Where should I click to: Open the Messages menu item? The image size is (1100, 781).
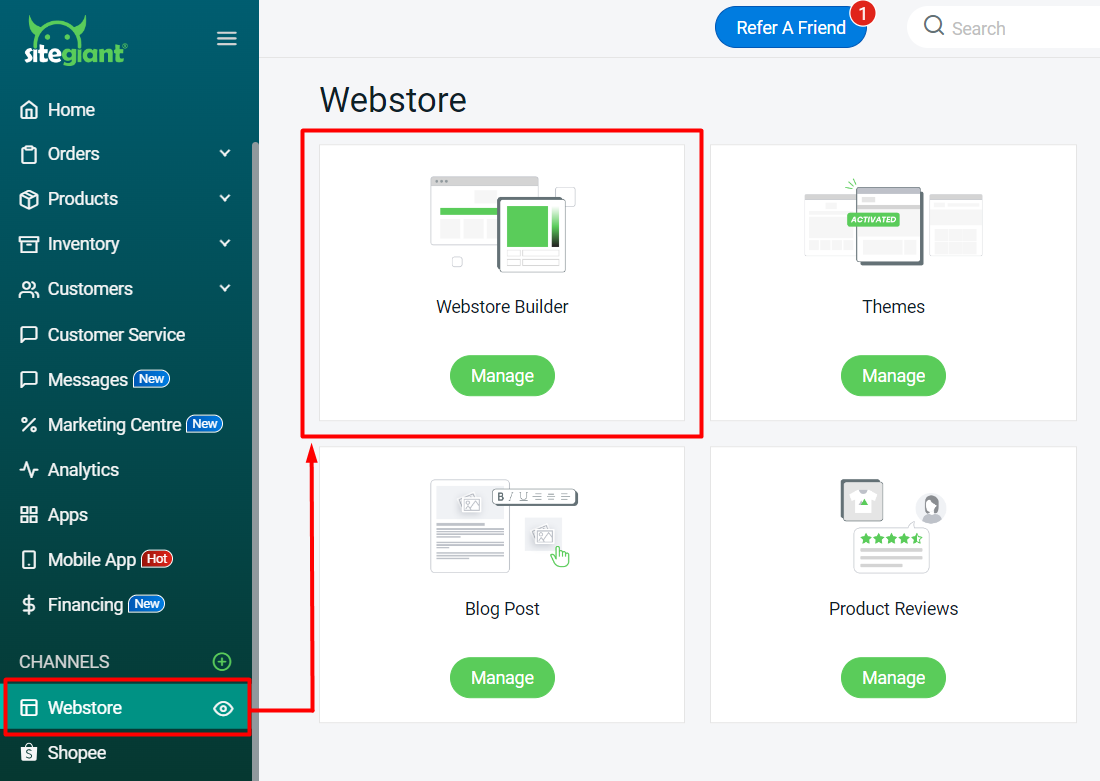coord(88,380)
